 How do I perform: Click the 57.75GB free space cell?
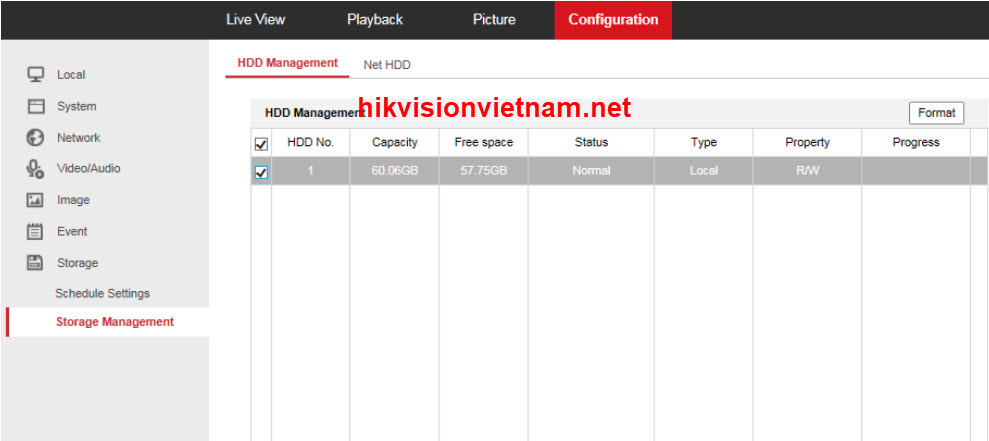pyautogui.click(x=484, y=171)
